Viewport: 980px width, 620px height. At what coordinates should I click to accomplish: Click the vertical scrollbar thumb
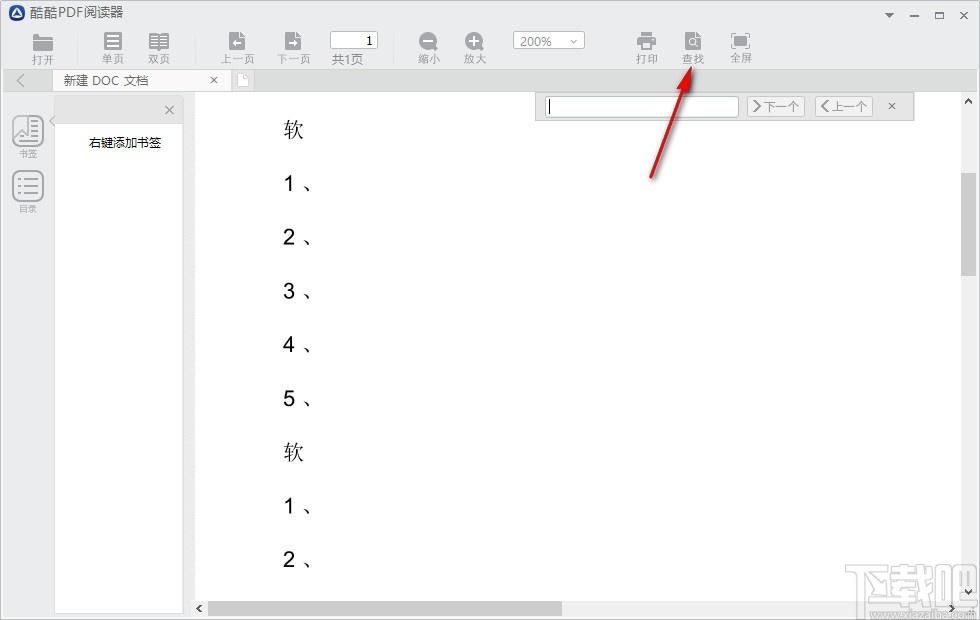[x=968, y=224]
